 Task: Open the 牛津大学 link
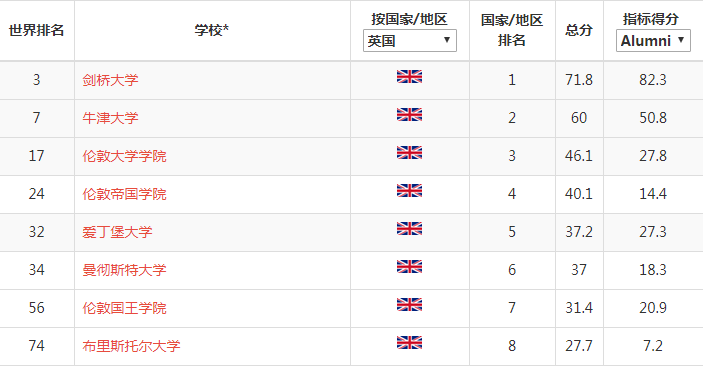[110, 118]
